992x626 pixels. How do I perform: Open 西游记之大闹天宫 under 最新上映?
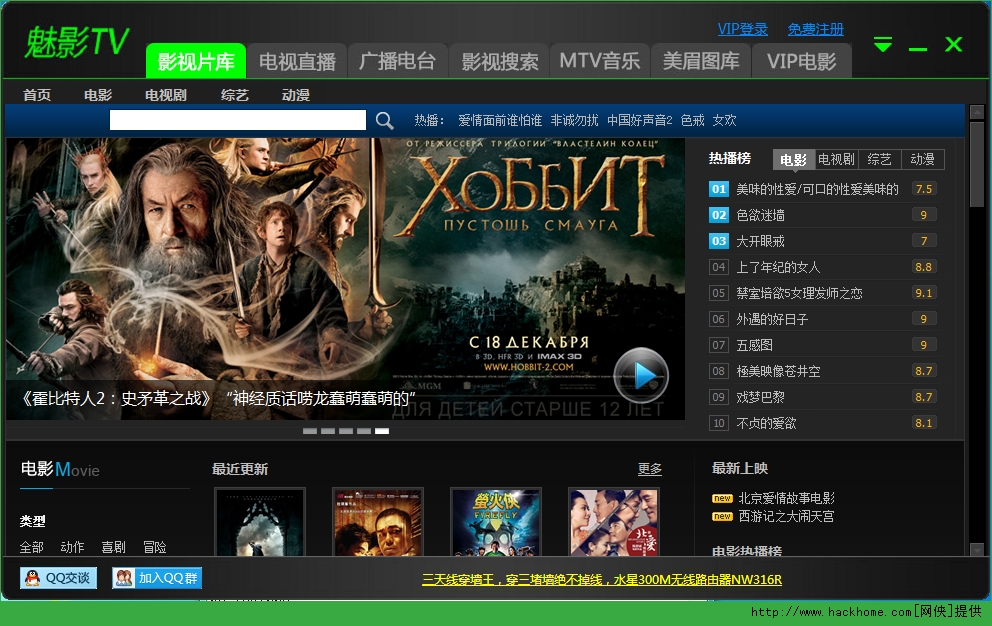coord(786,516)
